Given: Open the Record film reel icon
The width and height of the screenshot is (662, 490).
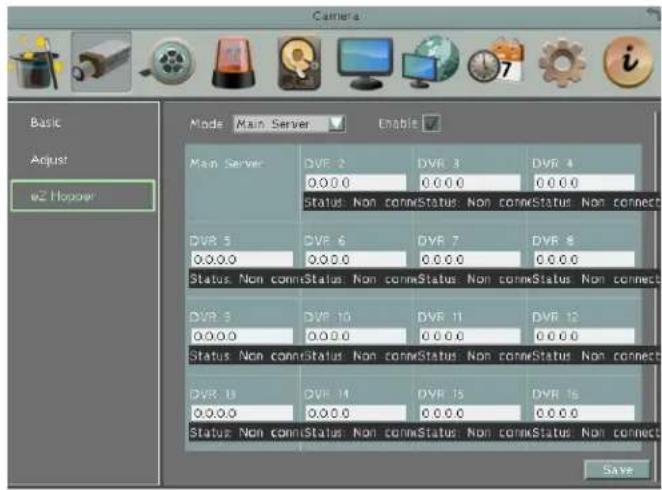Looking at the screenshot, I should click(168, 62).
